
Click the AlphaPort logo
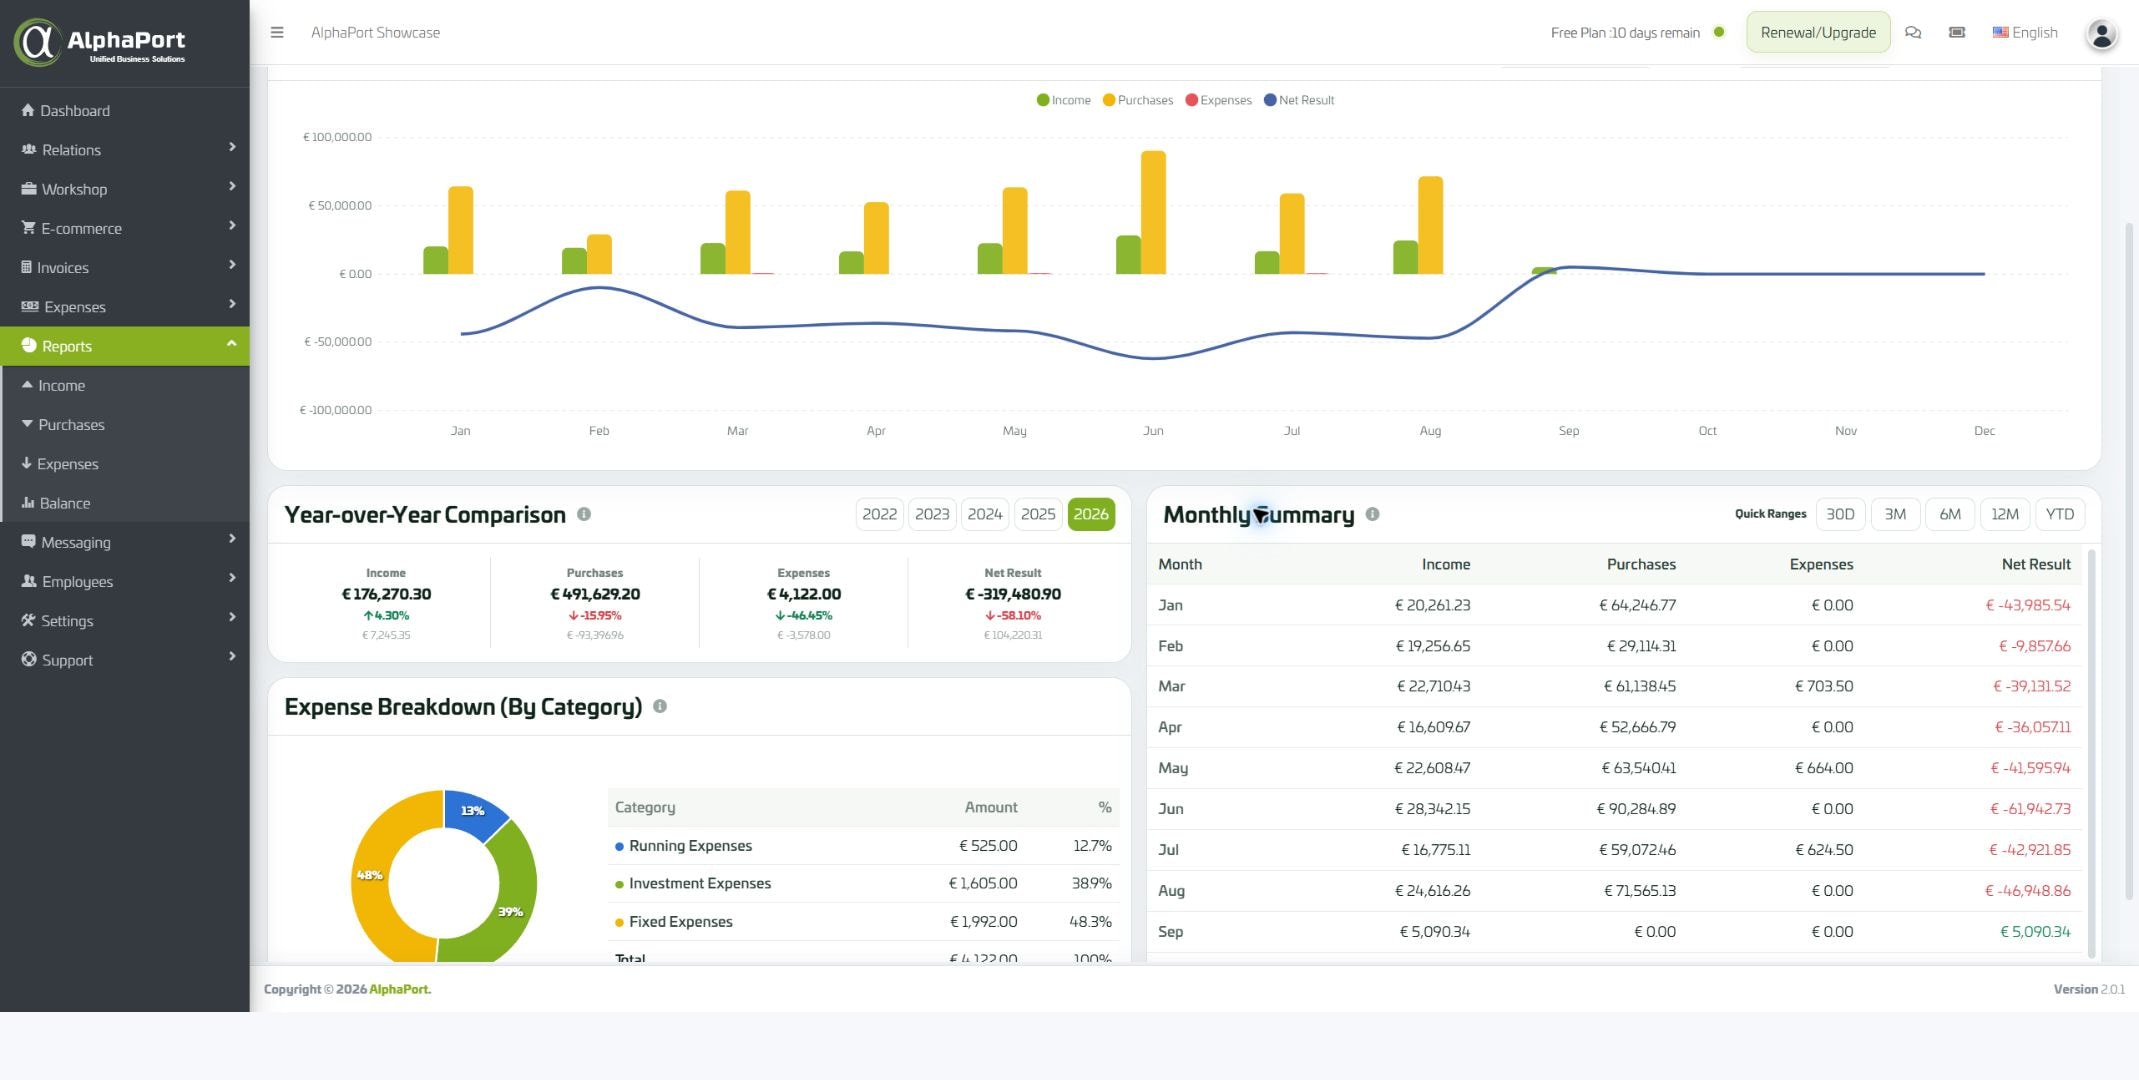[x=100, y=42]
